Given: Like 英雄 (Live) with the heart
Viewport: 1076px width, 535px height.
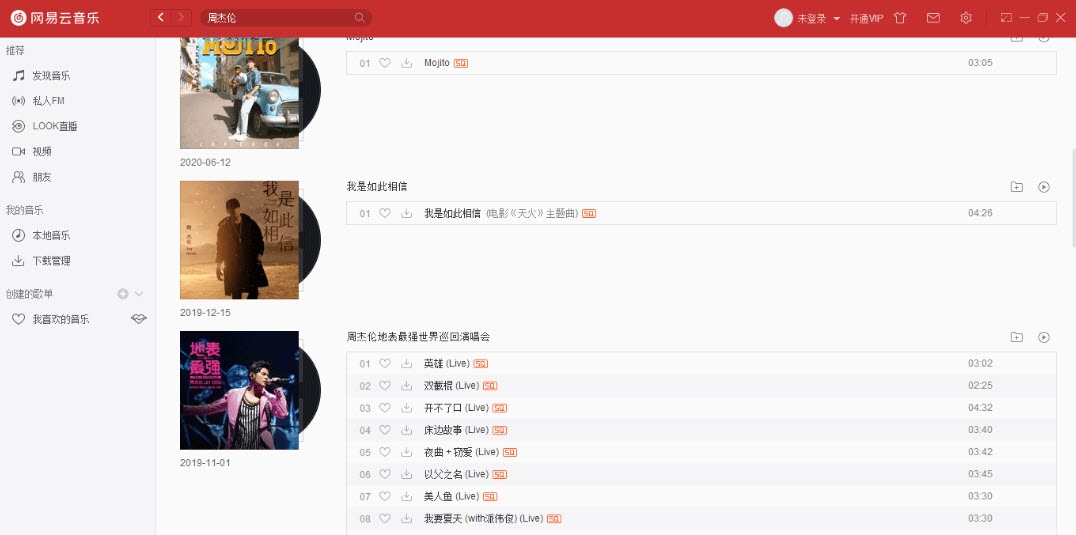Looking at the screenshot, I should coord(385,364).
